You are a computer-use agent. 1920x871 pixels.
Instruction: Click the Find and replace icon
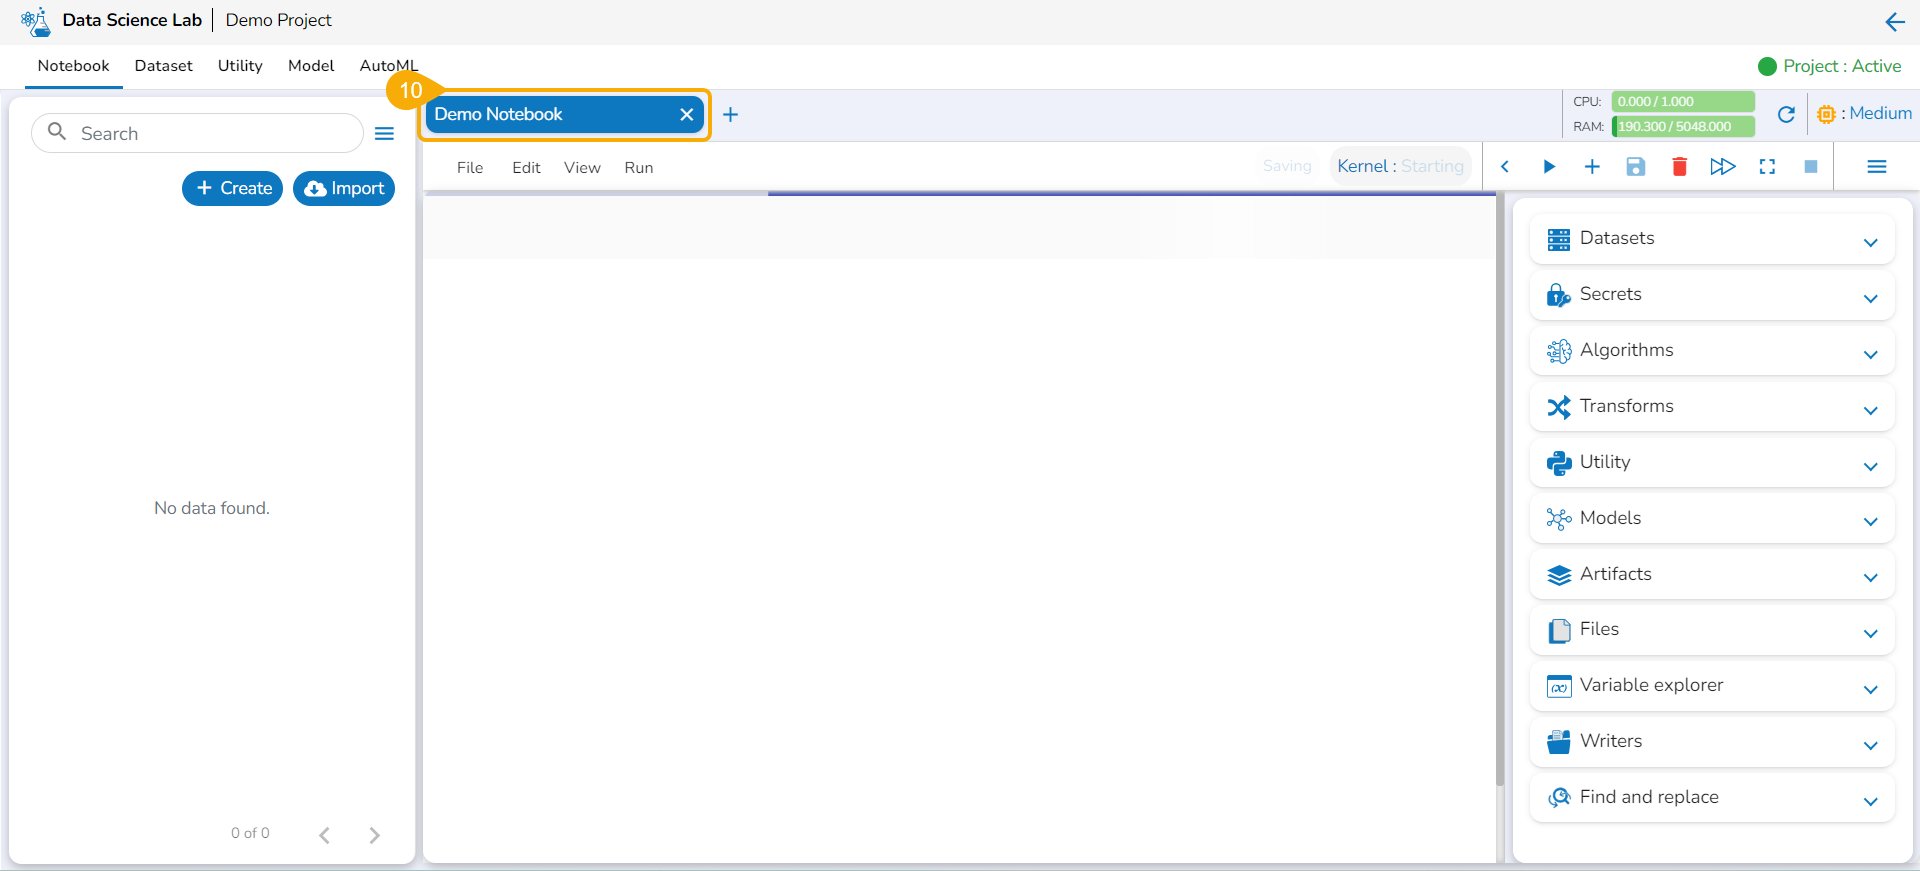click(x=1559, y=798)
